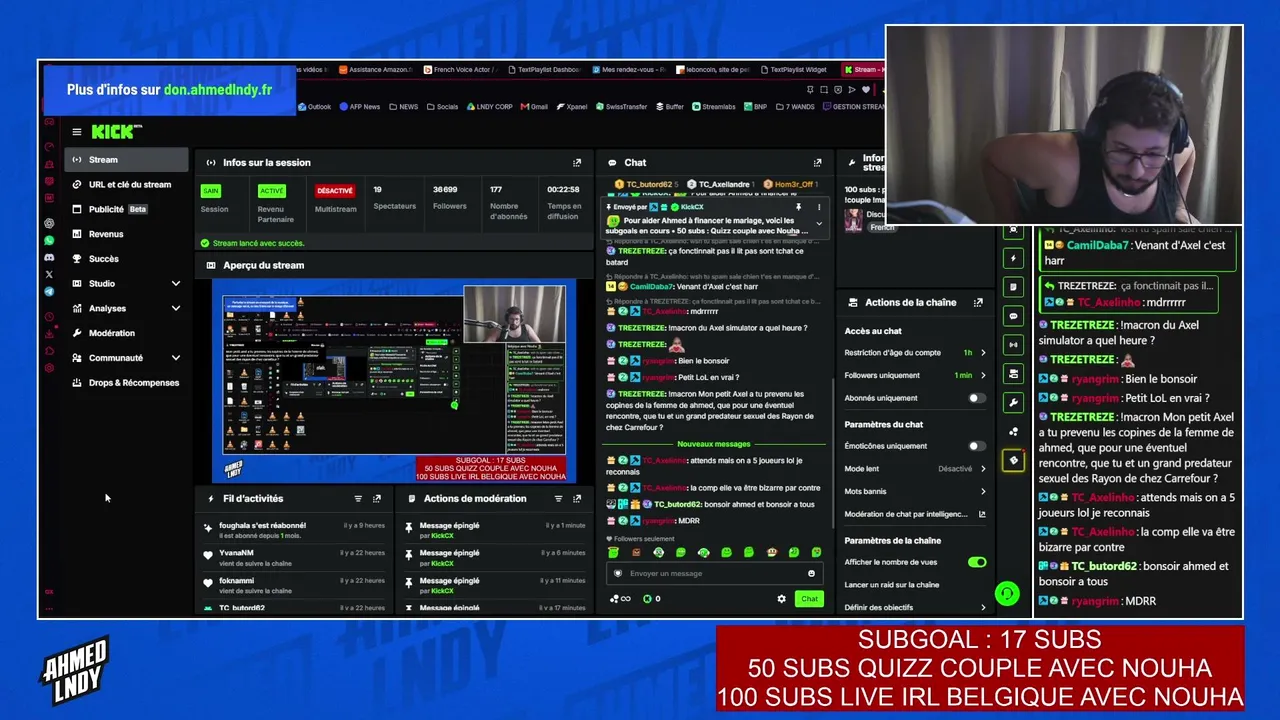Image resolution: width=1280 pixels, height=720 pixels.
Task: Select Succès in the sidebar
Action: coord(126,259)
